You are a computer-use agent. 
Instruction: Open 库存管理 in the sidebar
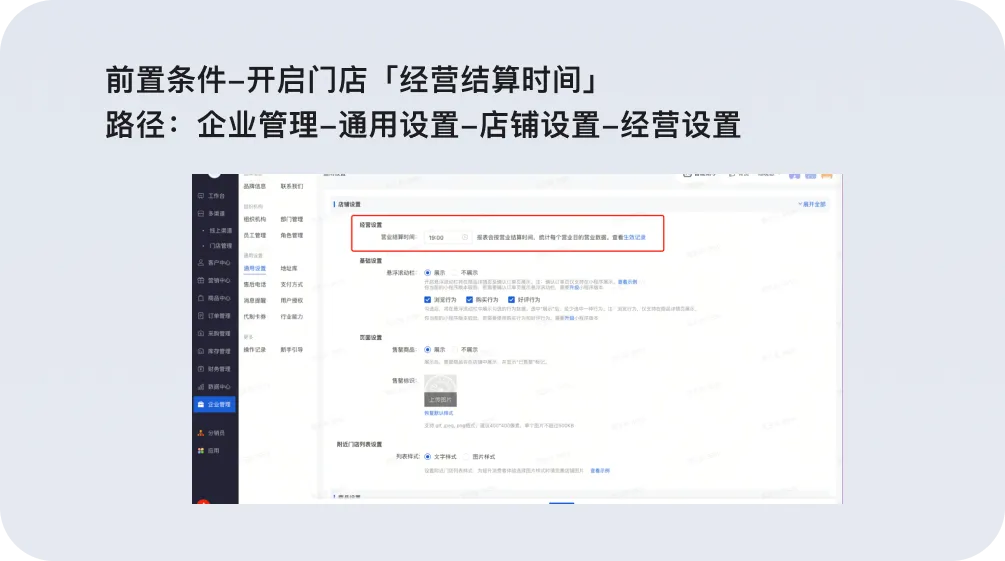coord(215,351)
